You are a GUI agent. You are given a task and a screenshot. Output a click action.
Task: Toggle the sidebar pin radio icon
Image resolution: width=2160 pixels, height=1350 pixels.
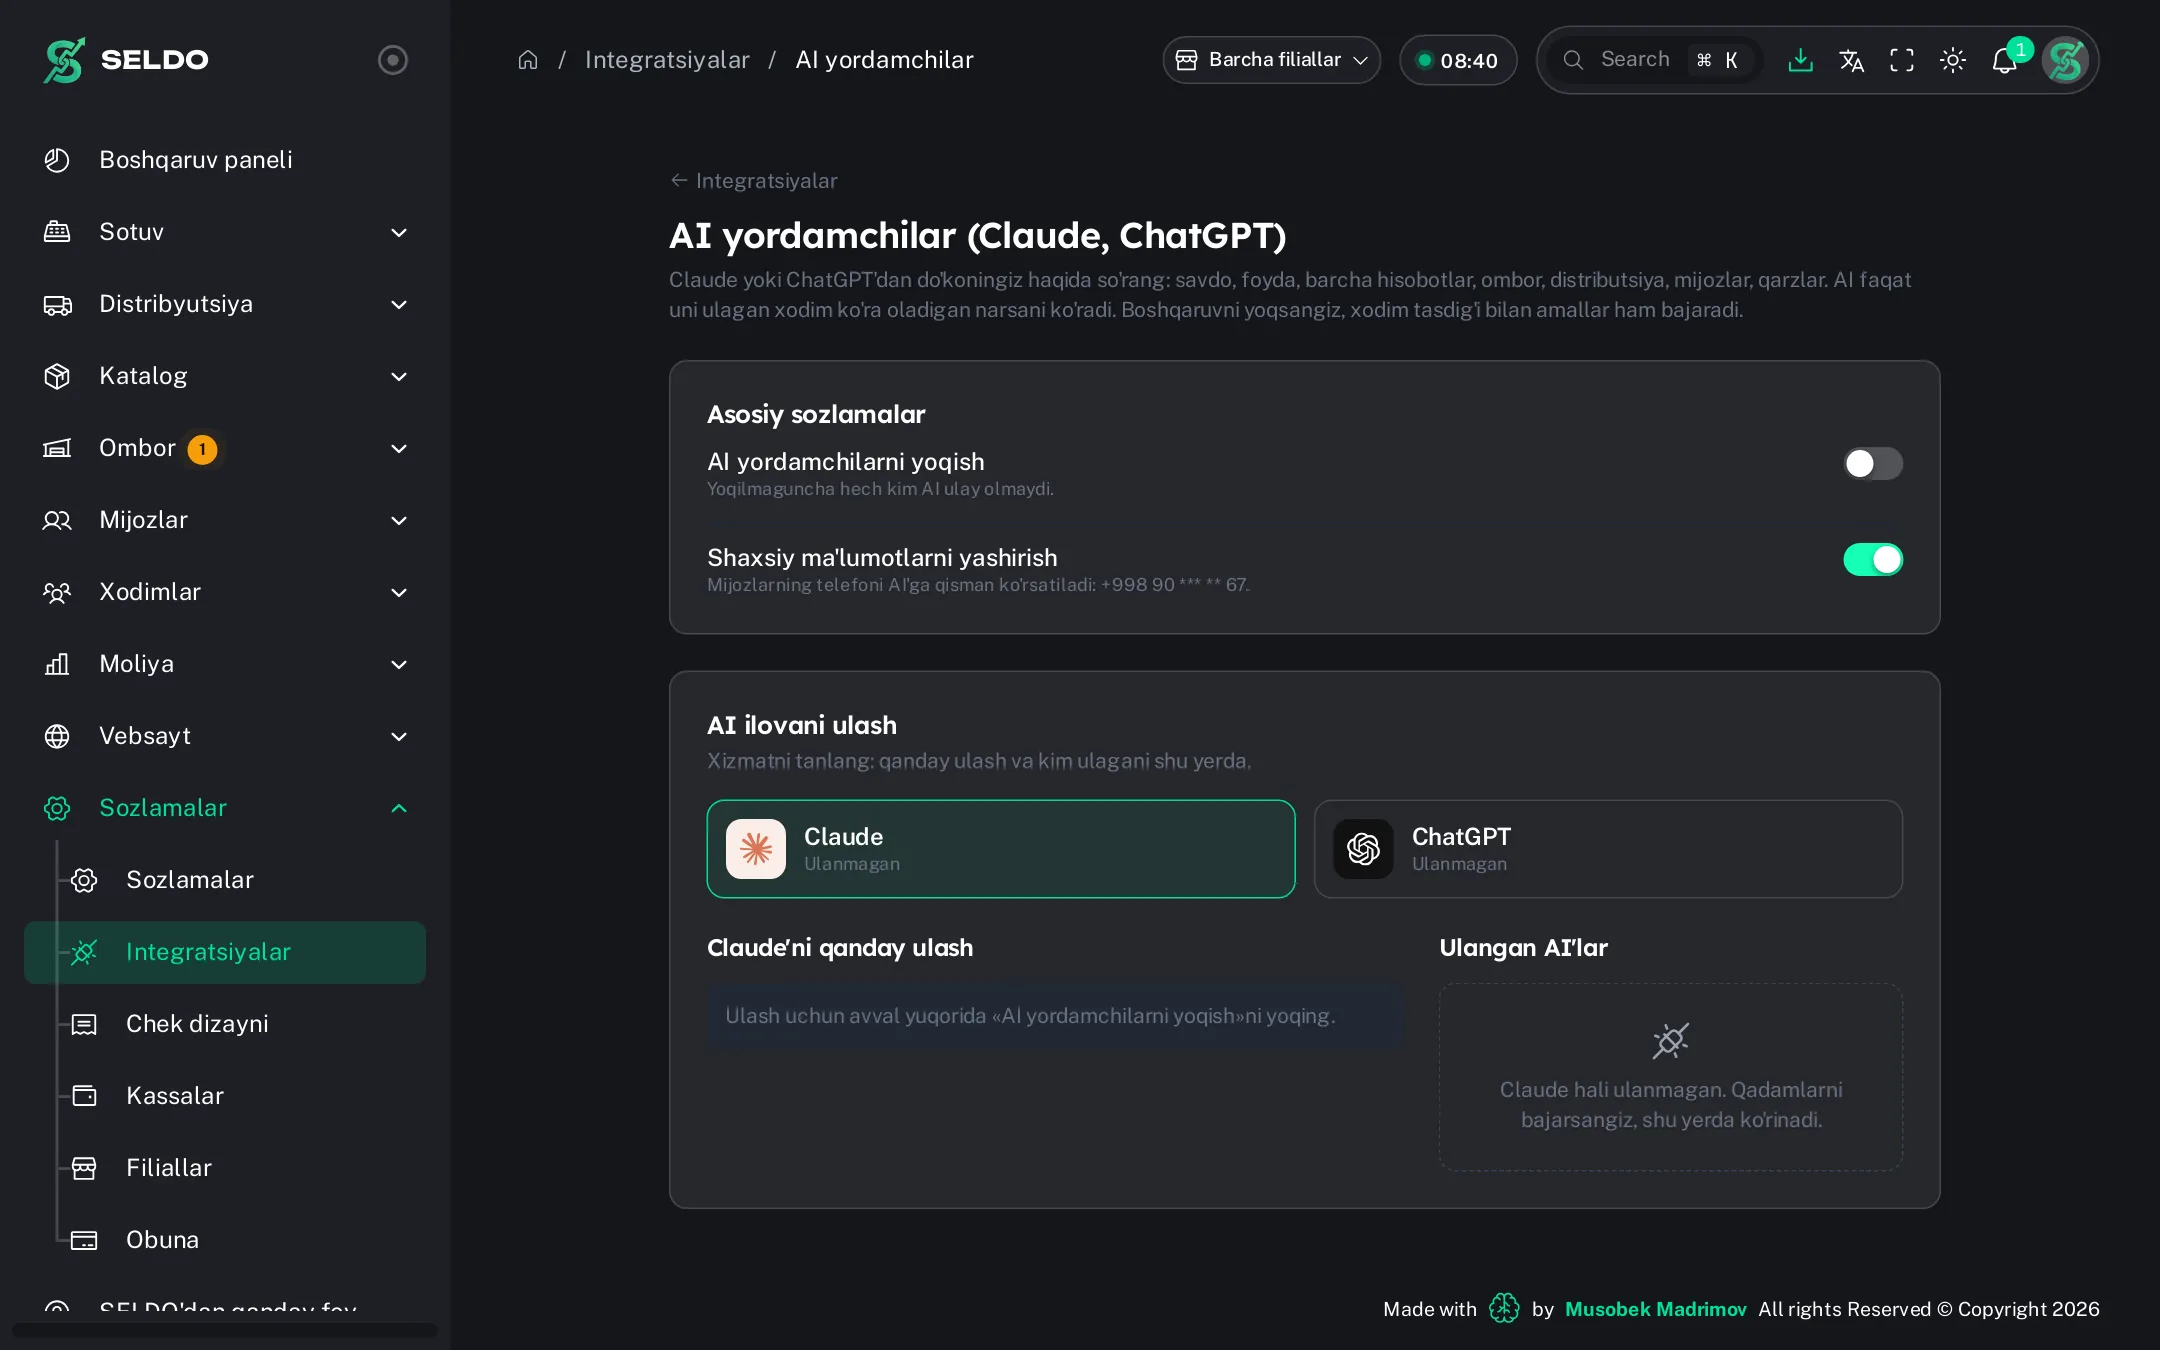click(393, 60)
